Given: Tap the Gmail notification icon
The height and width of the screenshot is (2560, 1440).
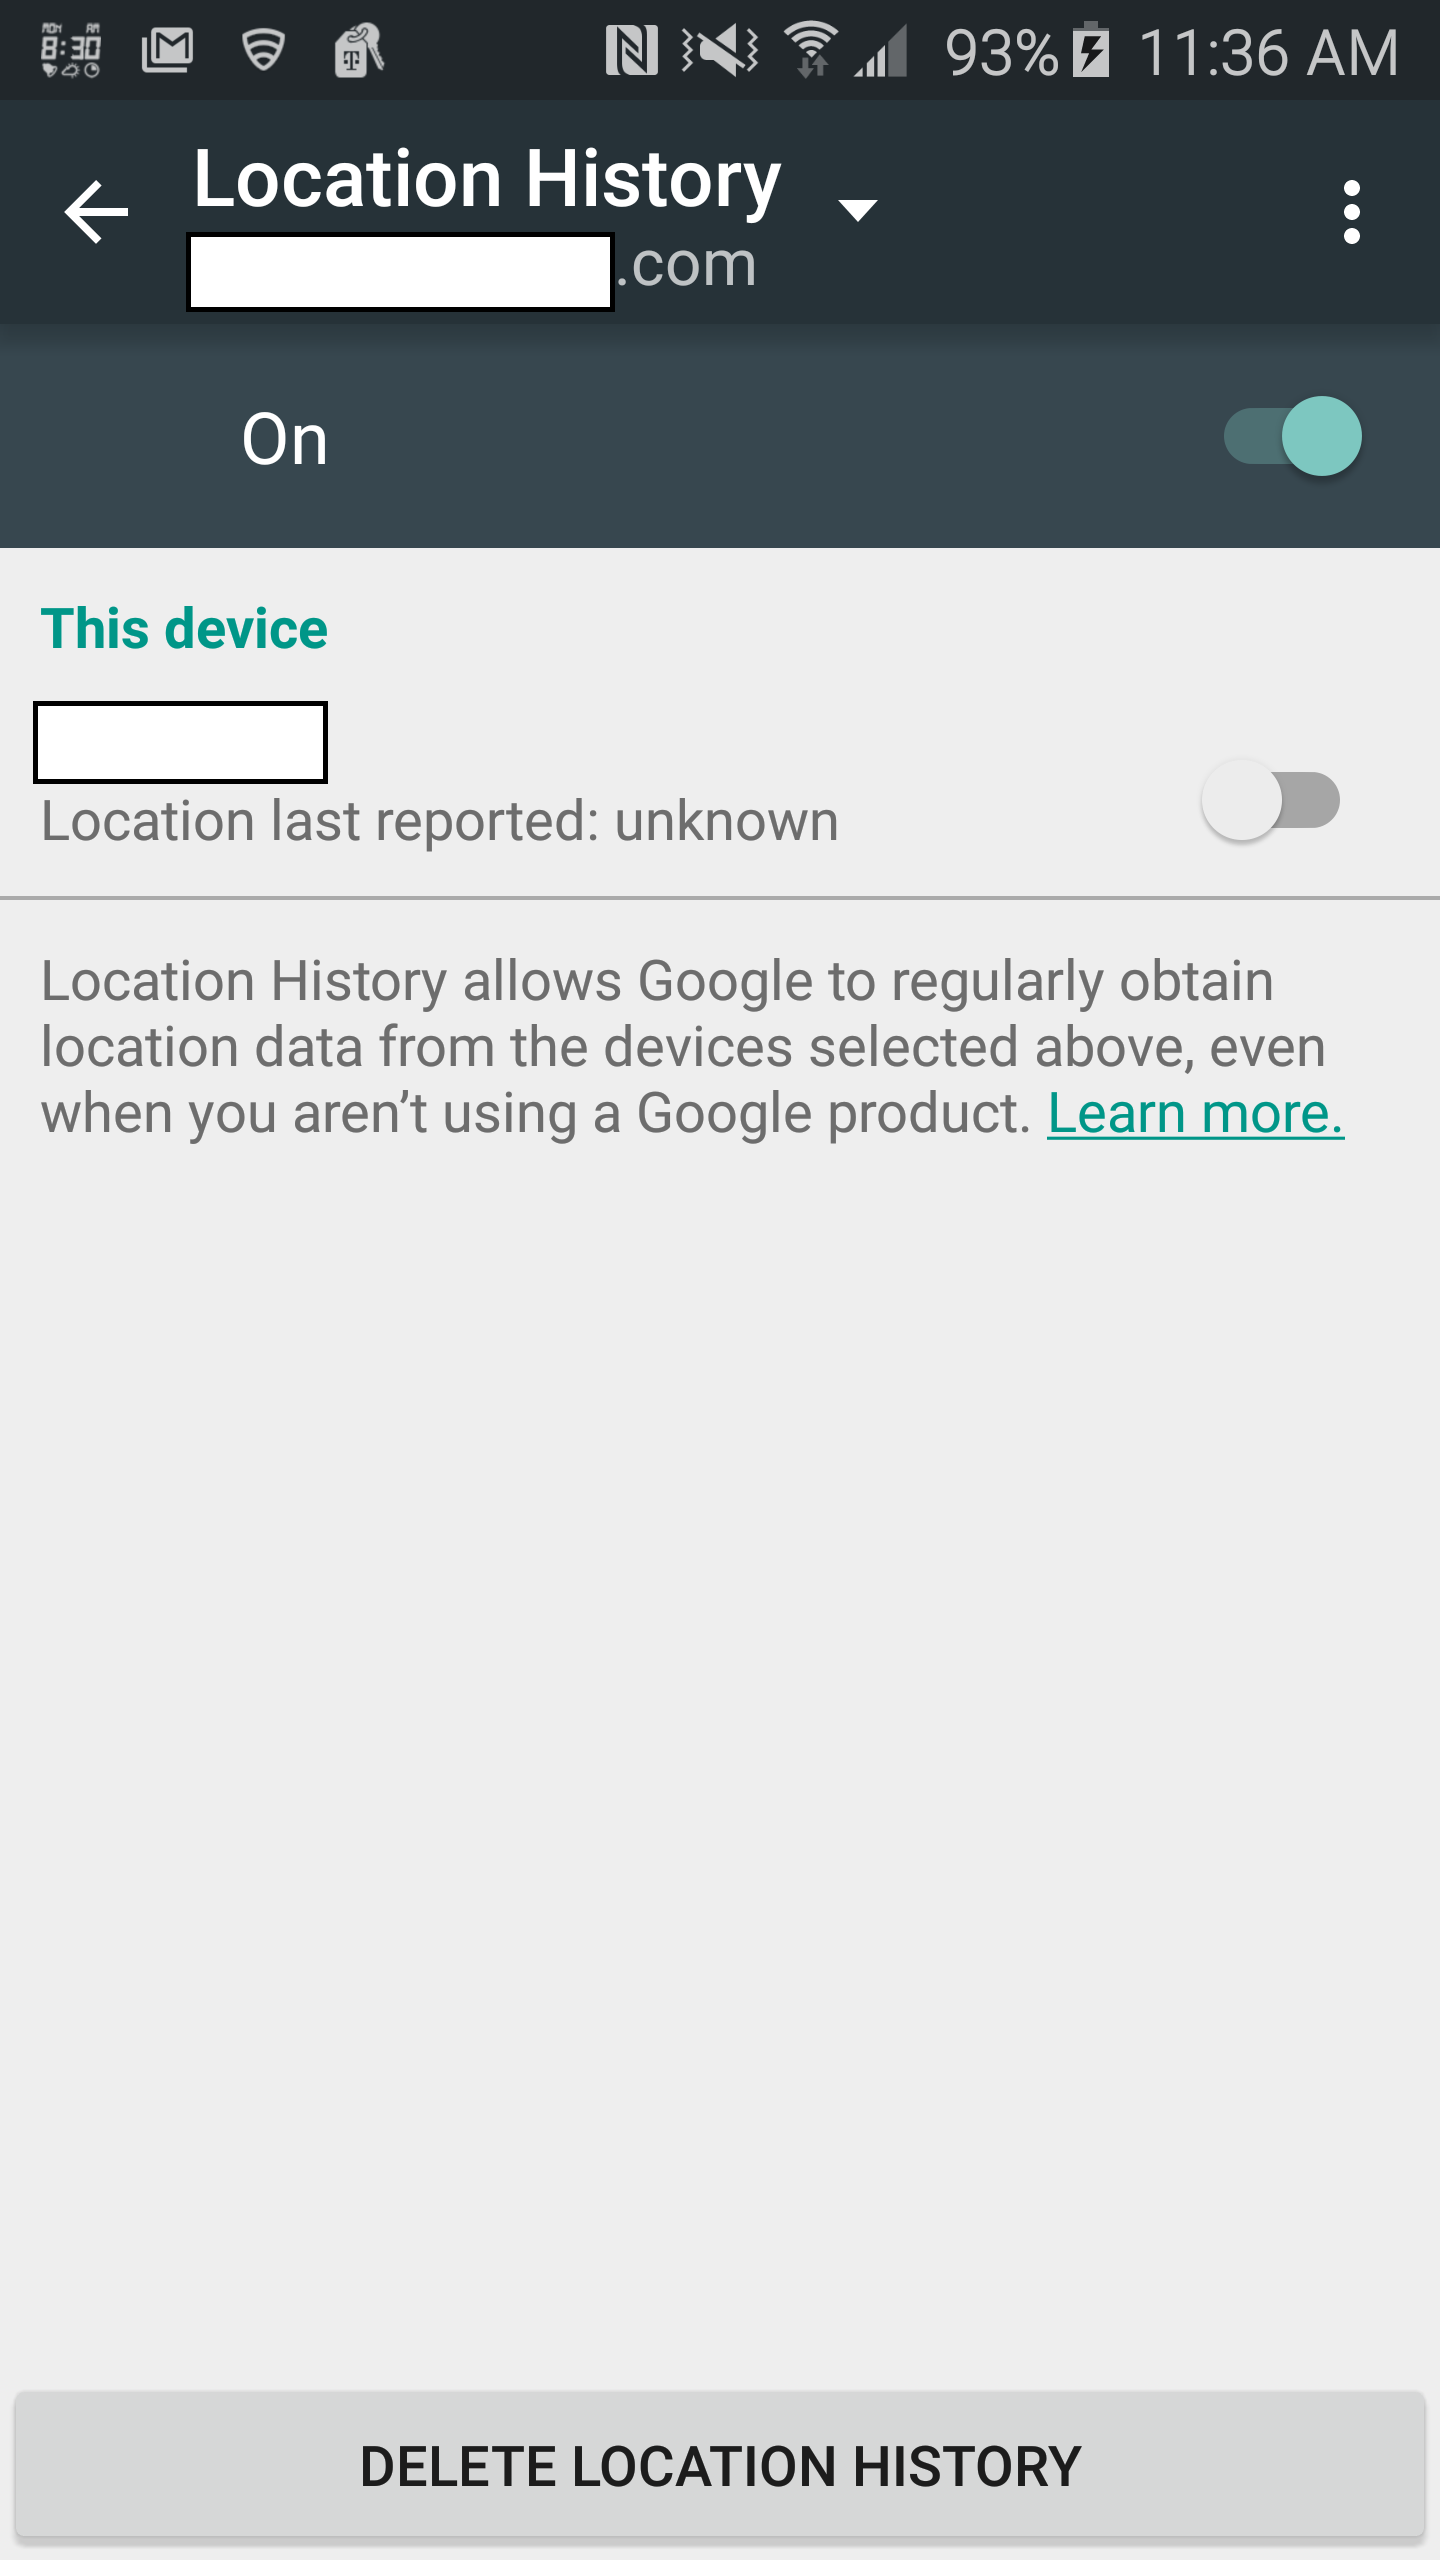Looking at the screenshot, I should pyautogui.click(x=167, y=50).
